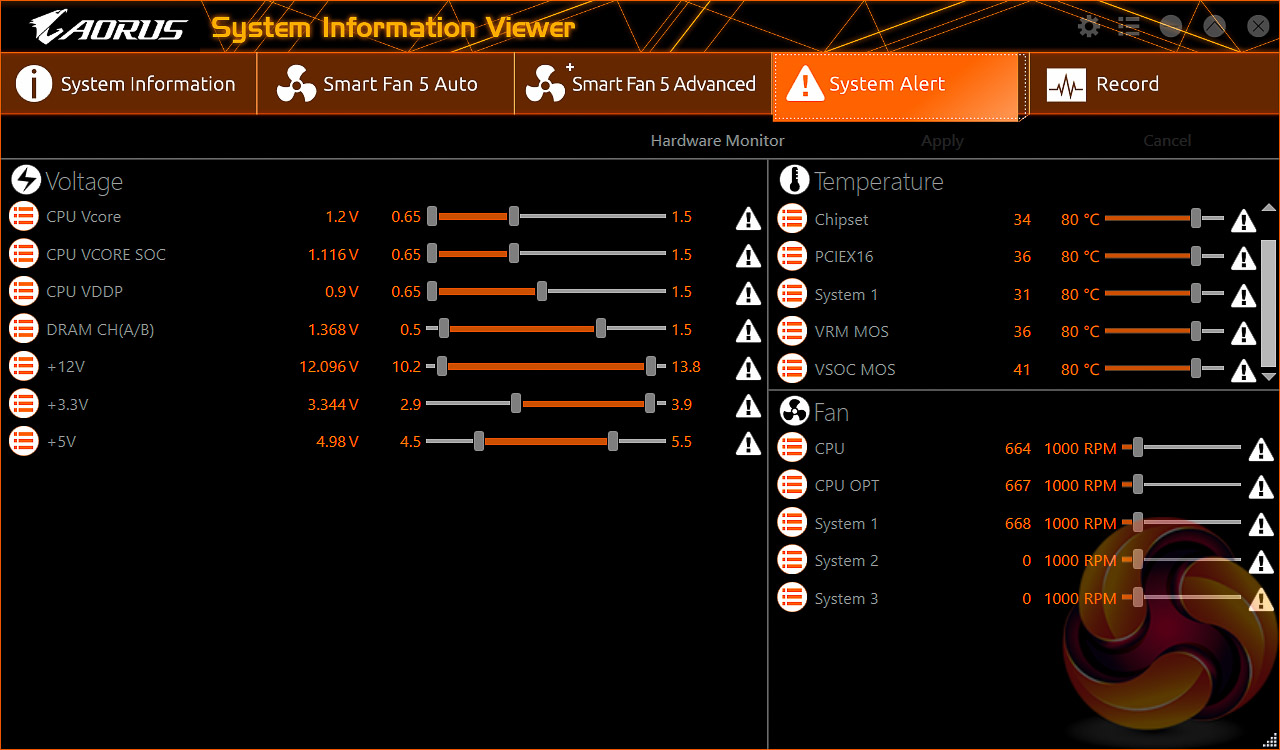Screen dimensions: 1280x750
Task: Click the up arrow of the Temperature scrollbar
Action: (1269, 208)
